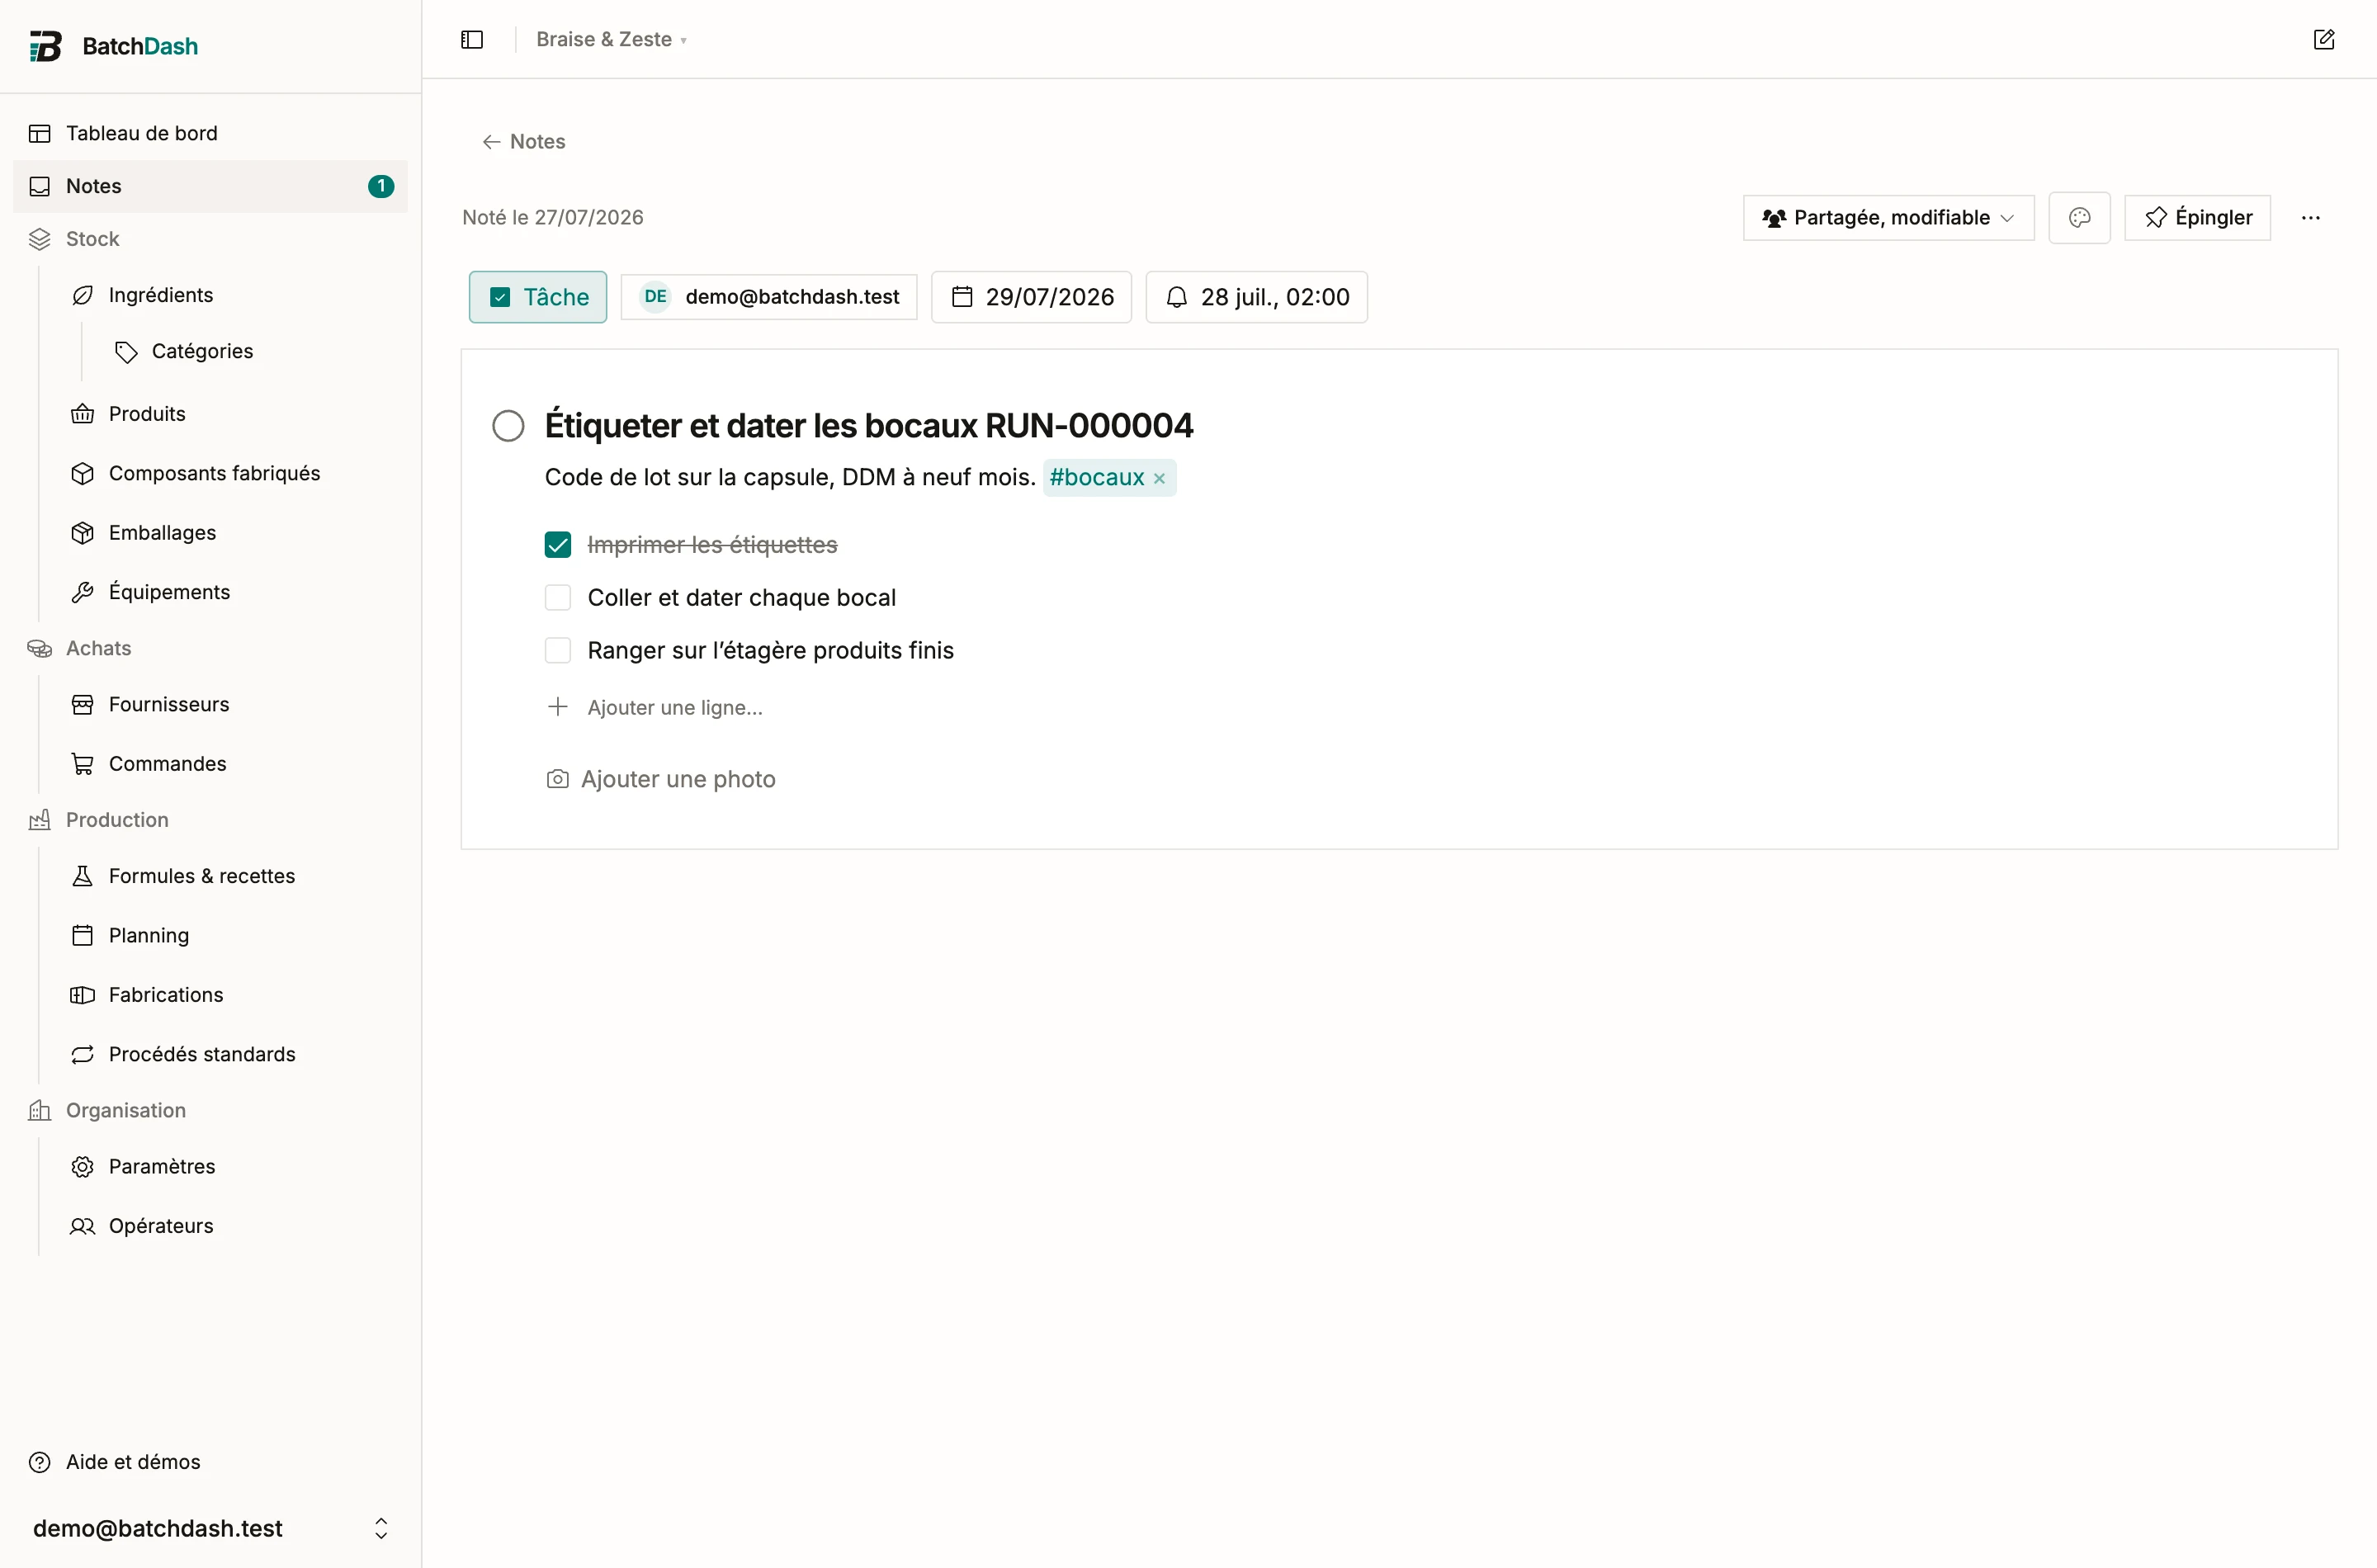This screenshot has width=2377, height=1568.
Task: Click the compose new note icon
Action: click(2324, 39)
